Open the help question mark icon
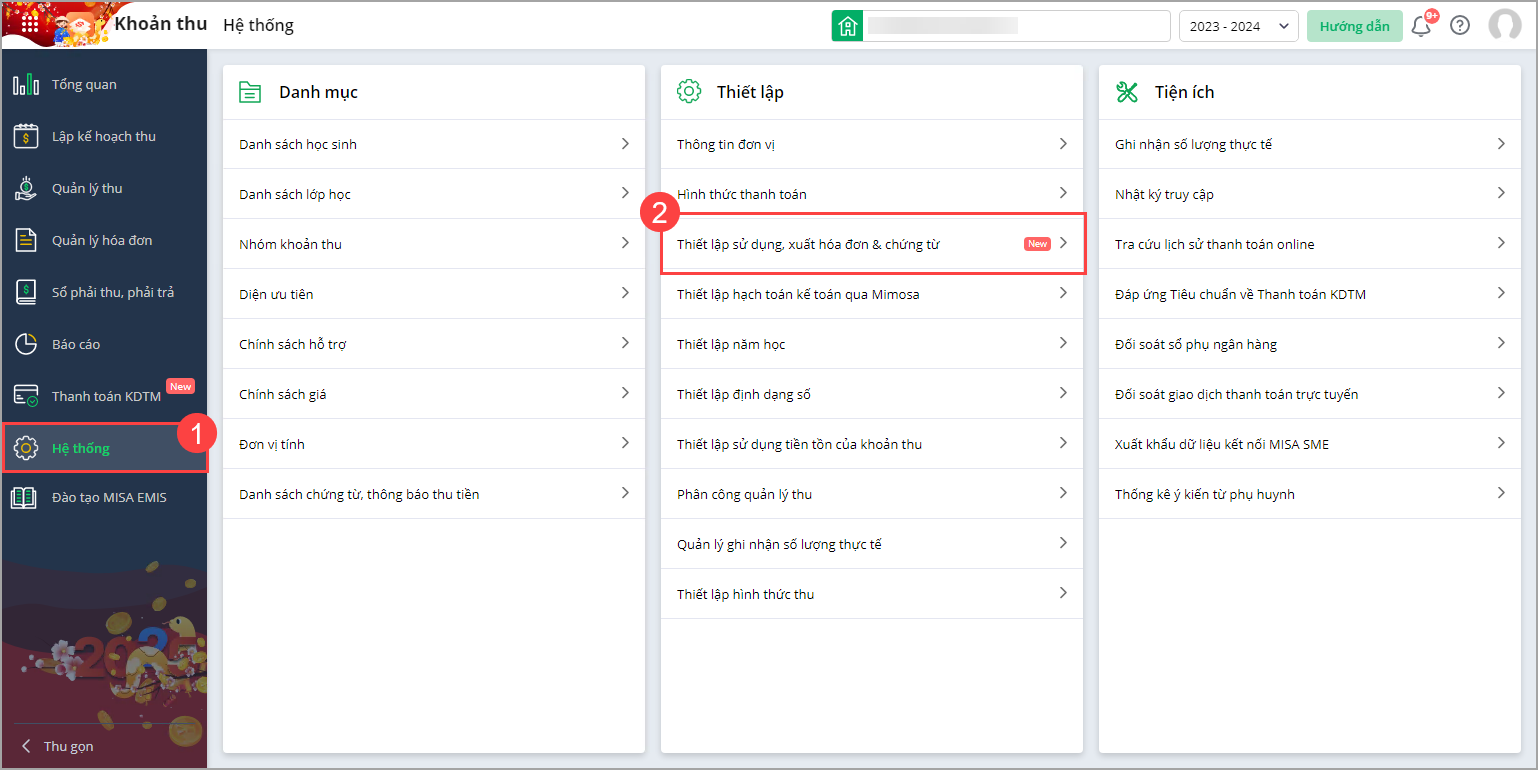1538x770 pixels. click(x=1460, y=26)
